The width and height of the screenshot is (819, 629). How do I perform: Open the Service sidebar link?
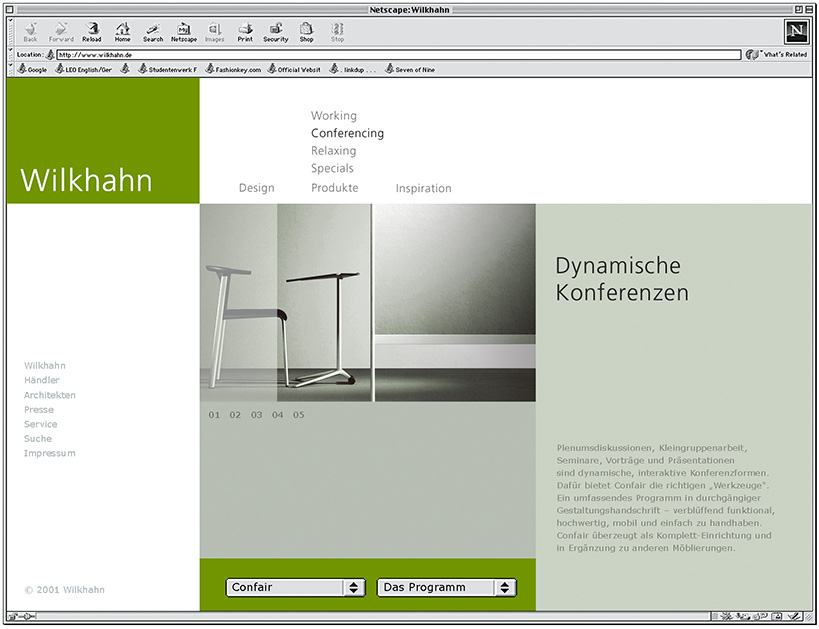[41, 424]
